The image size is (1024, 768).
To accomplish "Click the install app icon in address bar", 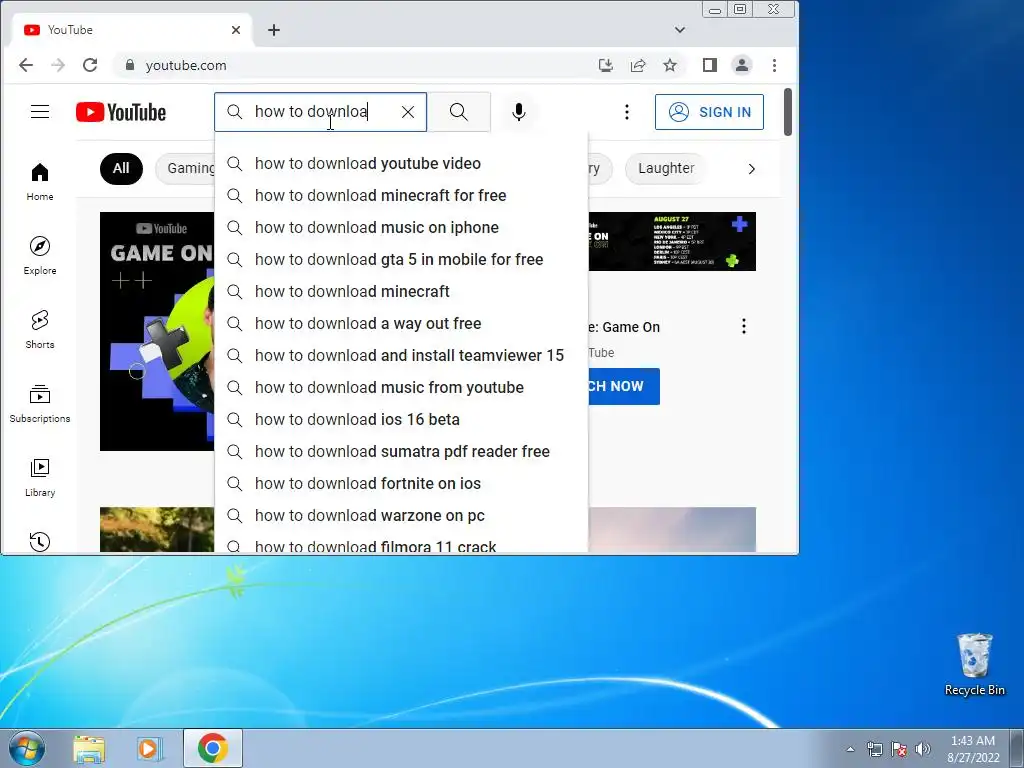I will pyautogui.click(x=606, y=65).
